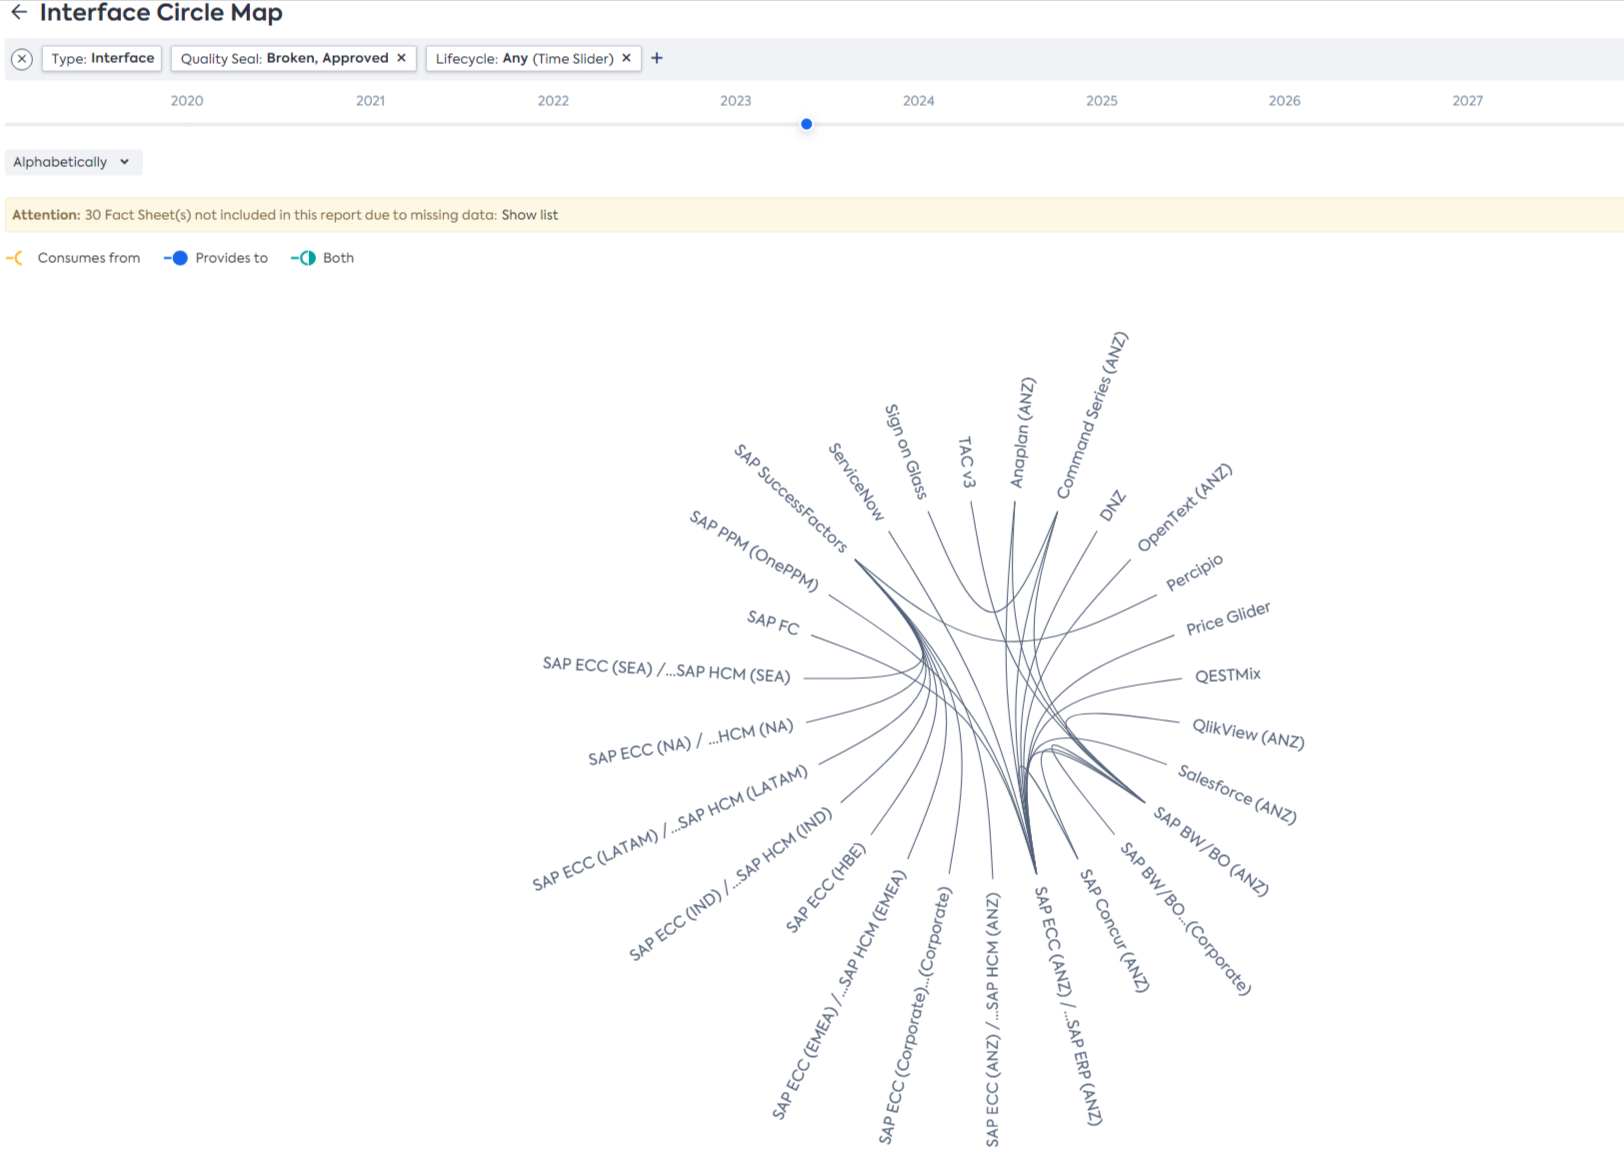Click the Consumes from legend icon
Screen dimensions: 1624x1155
(15, 258)
